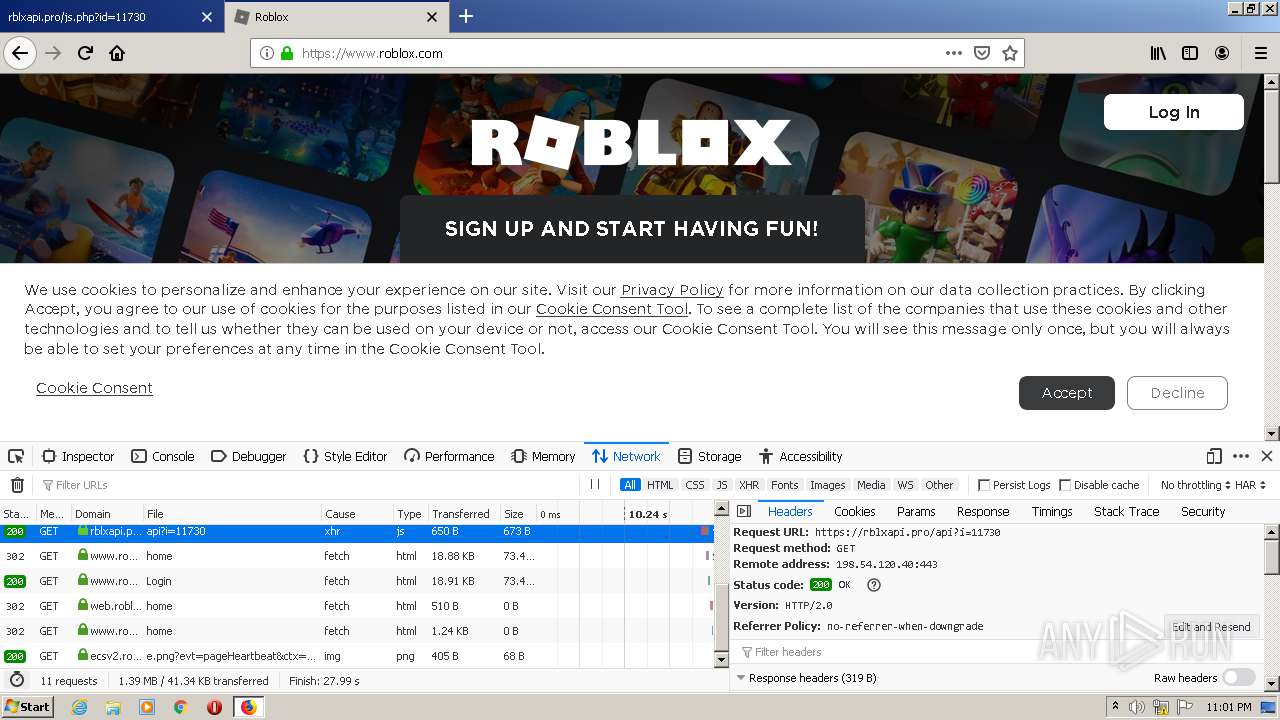Screen dimensions: 1280x720
Task: Filter requests by Fonts
Action: point(785,485)
